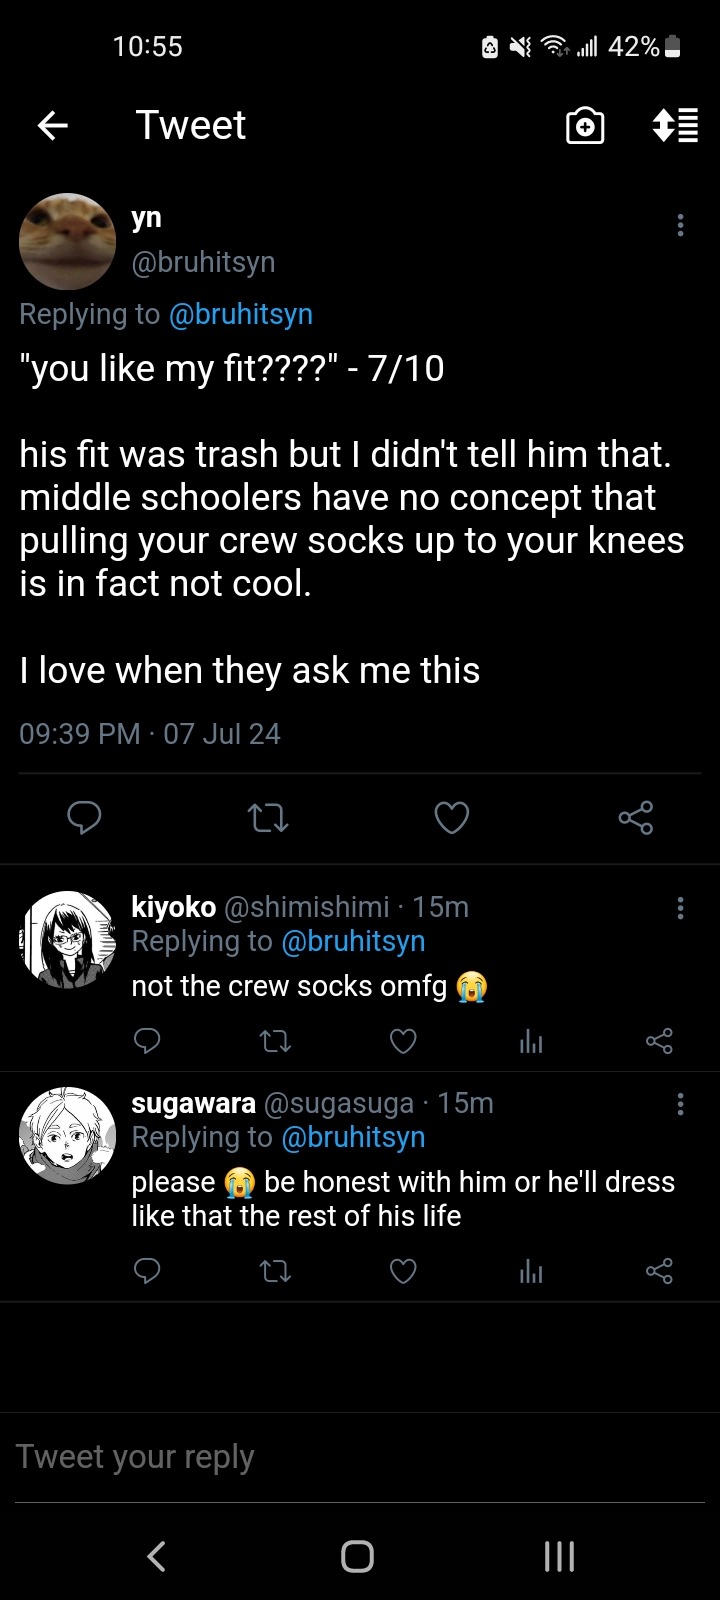This screenshot has height=1600, width=720.
Task: Open more options on sugawara's reply
Action: click(680, 1104)
